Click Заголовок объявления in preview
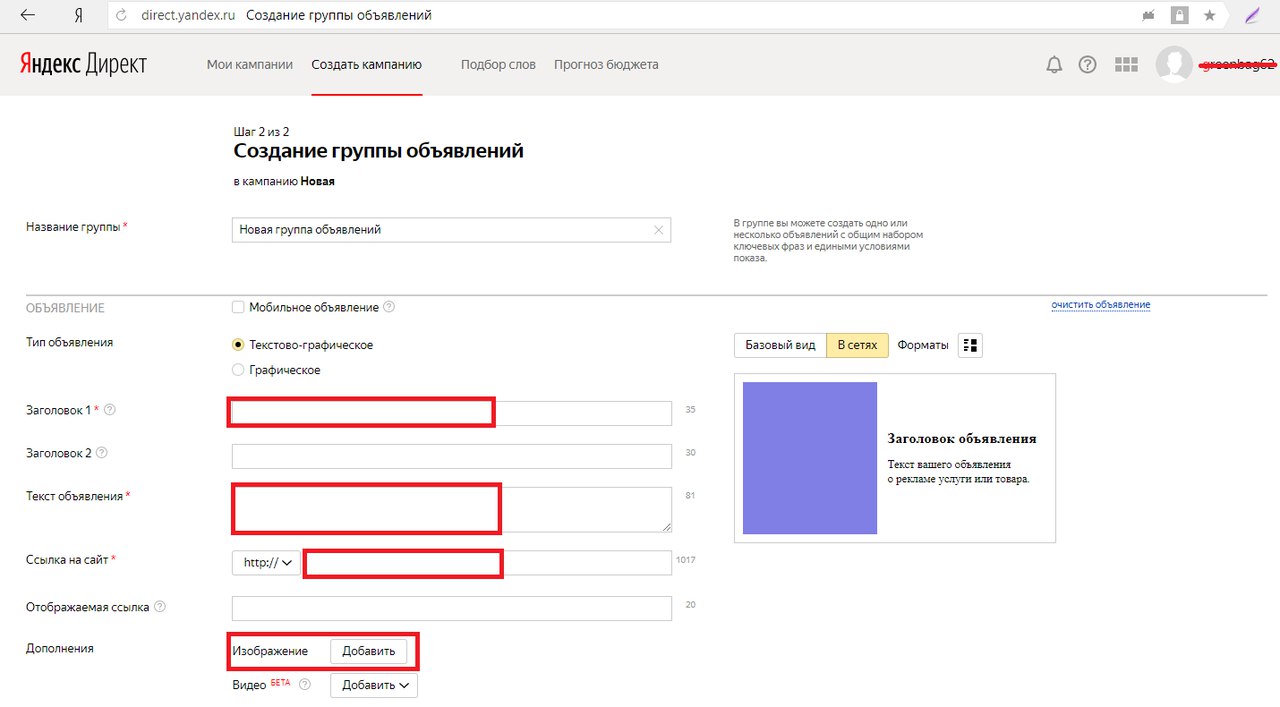 point(962,439)
